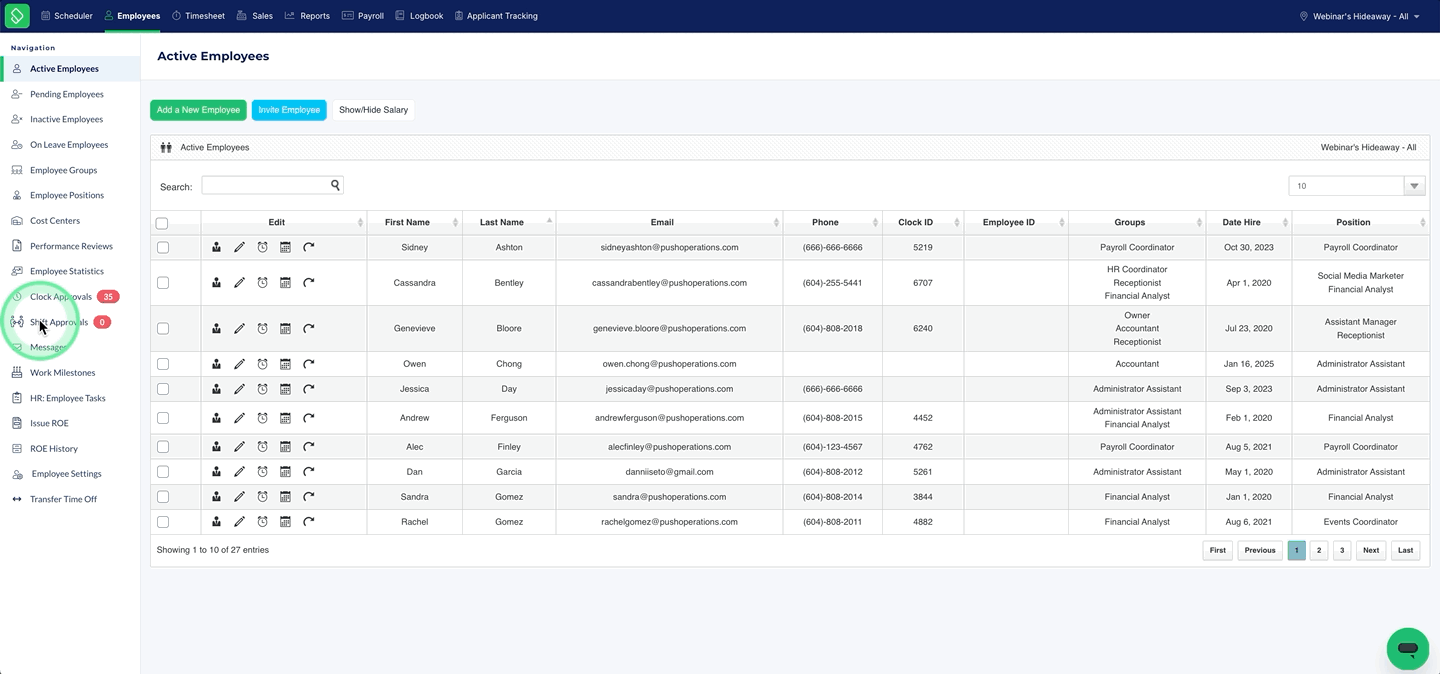
Task: Click the alarm clock icon for Alec Finley
Action: click(262, 447)
